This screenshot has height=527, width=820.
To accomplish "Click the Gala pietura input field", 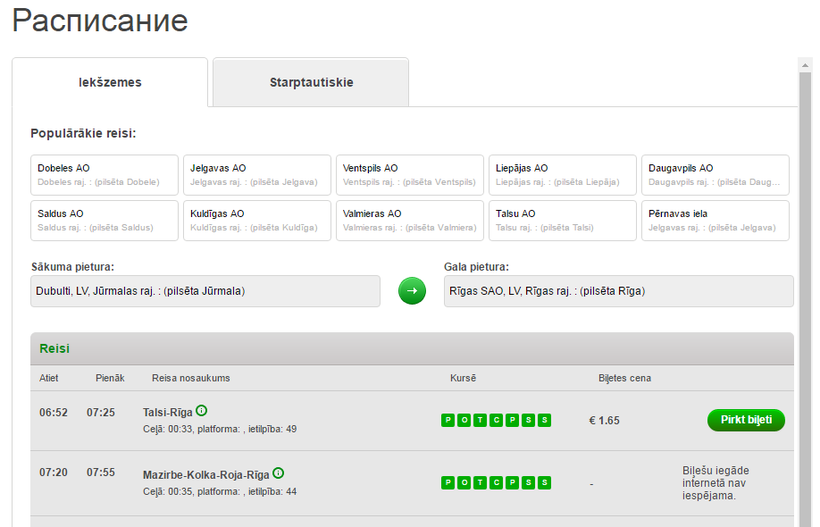I will point(618,291).
